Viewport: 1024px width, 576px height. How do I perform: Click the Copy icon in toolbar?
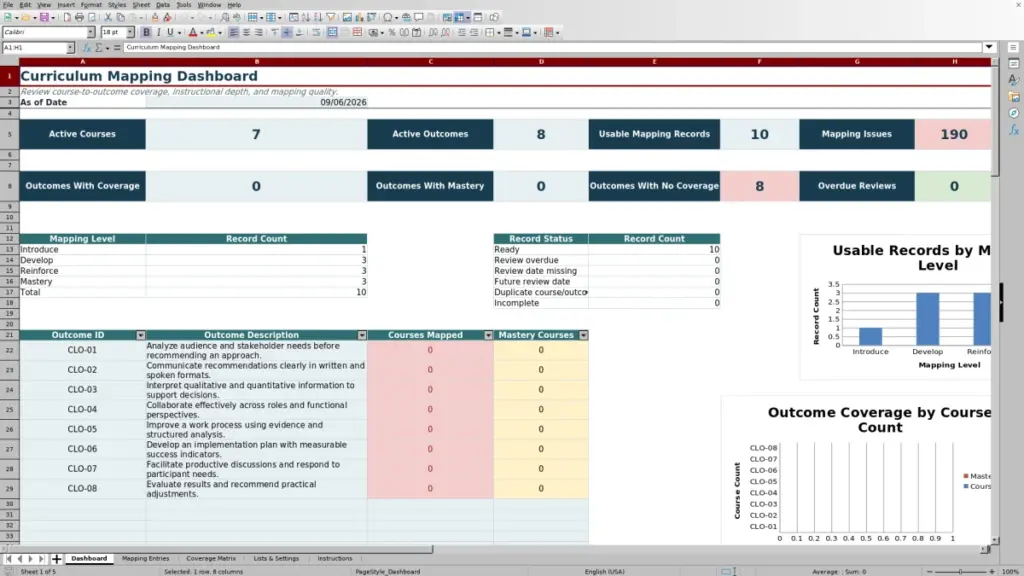[121, 18]
